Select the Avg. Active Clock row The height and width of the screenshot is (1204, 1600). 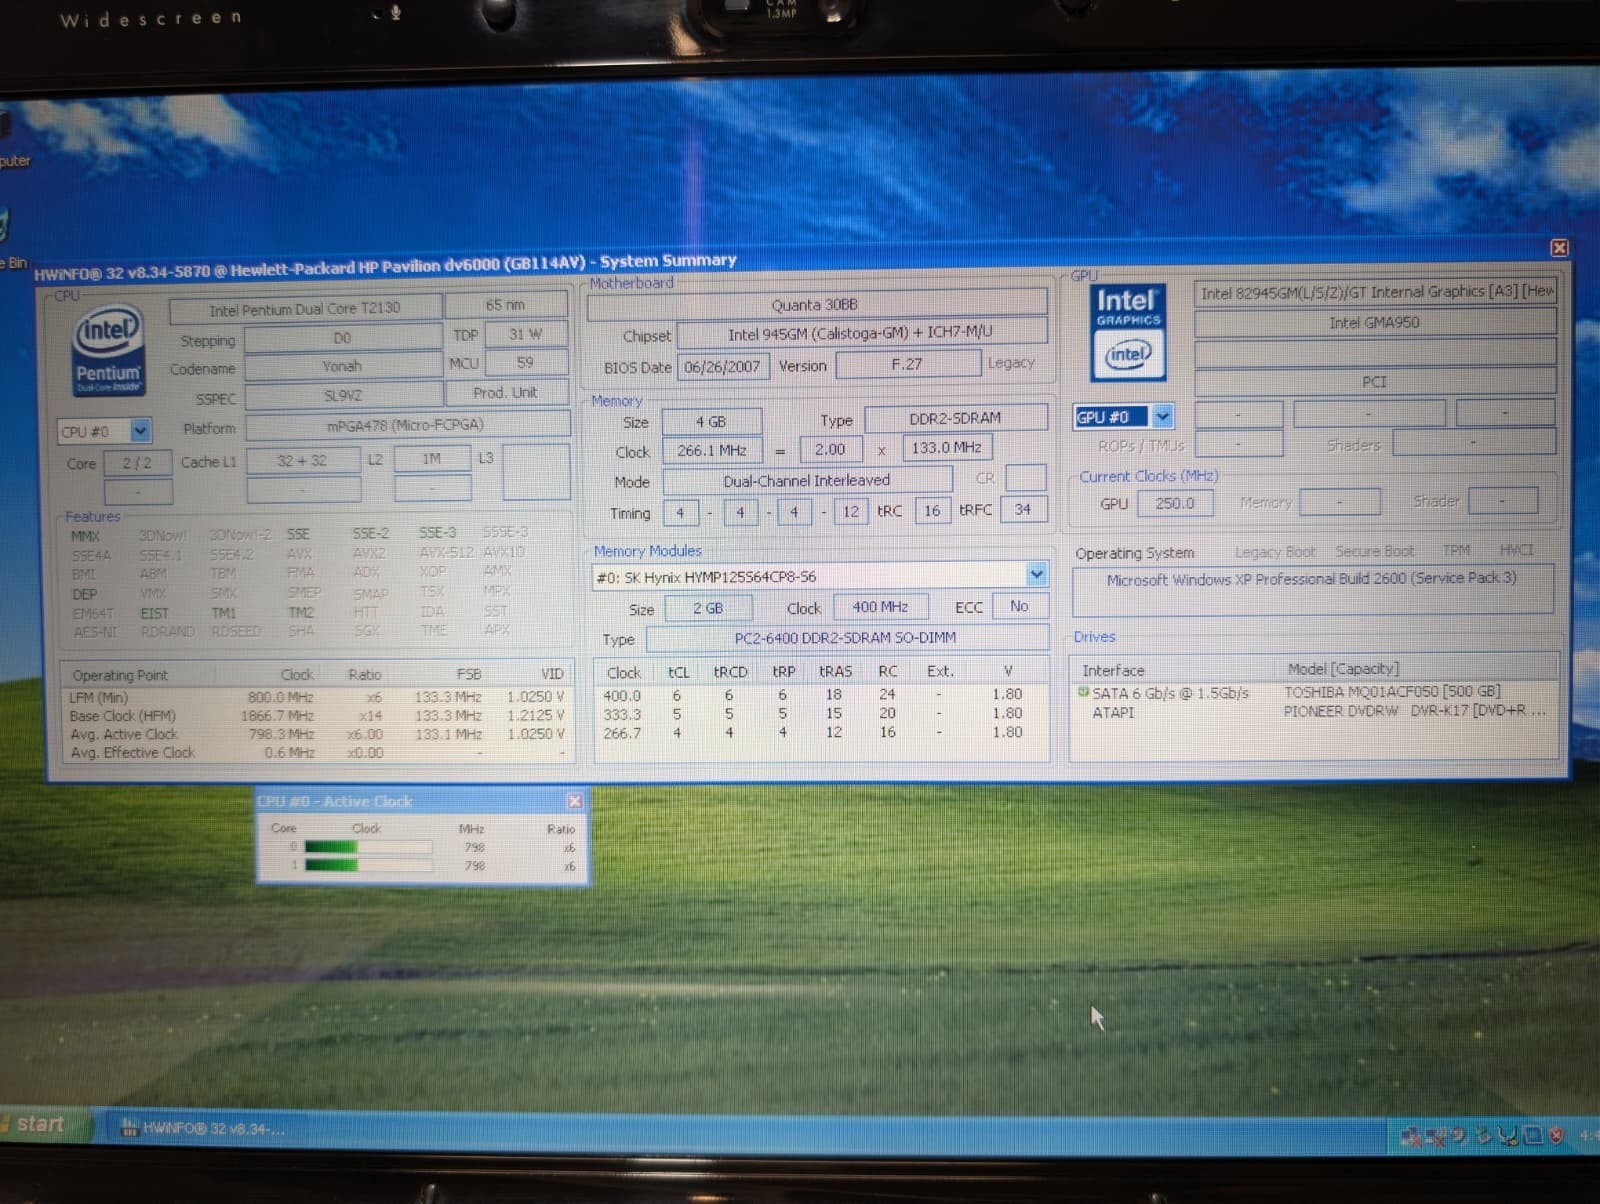point(316,734)
